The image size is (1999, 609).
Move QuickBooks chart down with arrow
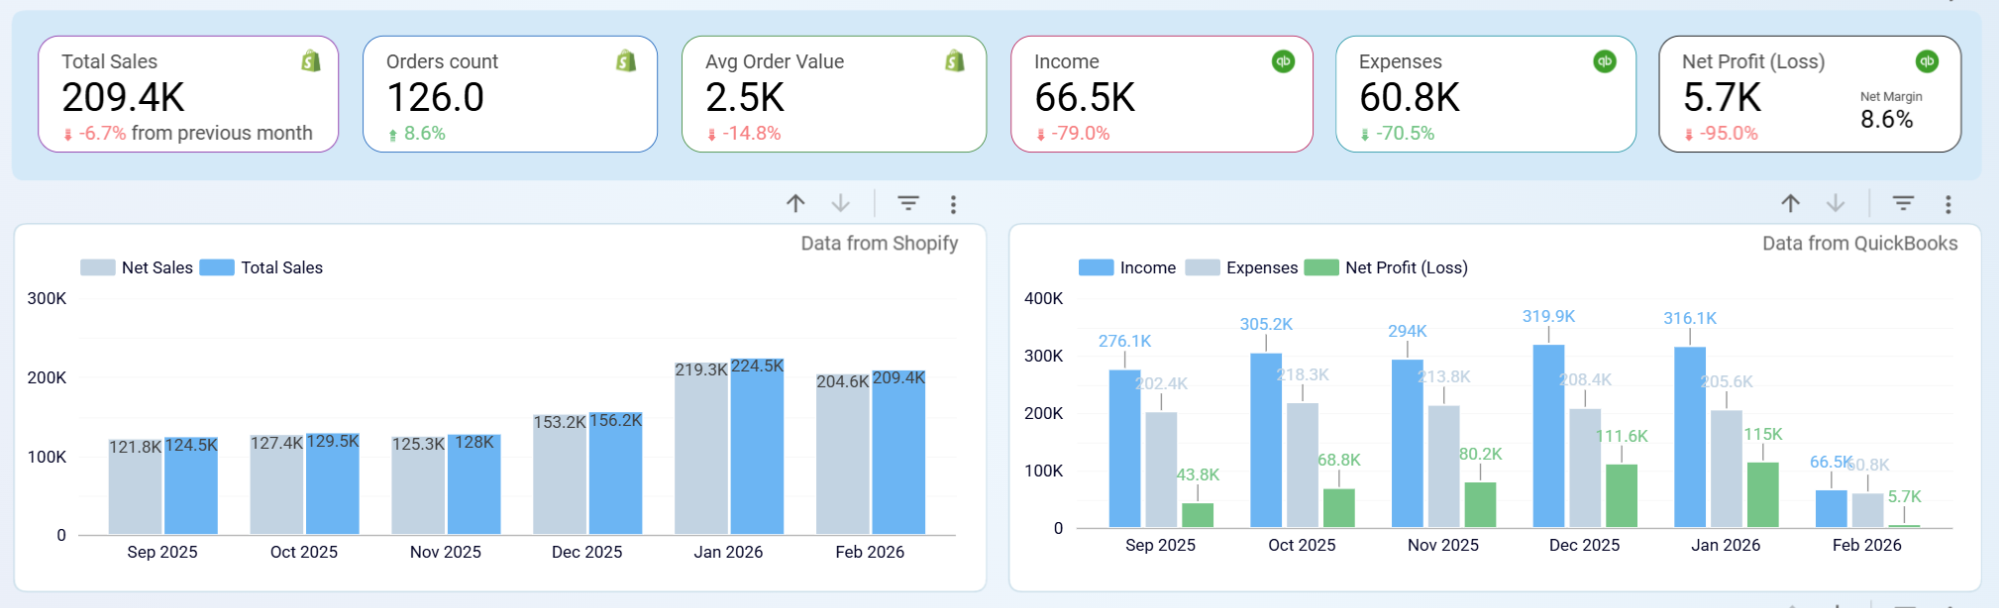[x=1836, y=204]
